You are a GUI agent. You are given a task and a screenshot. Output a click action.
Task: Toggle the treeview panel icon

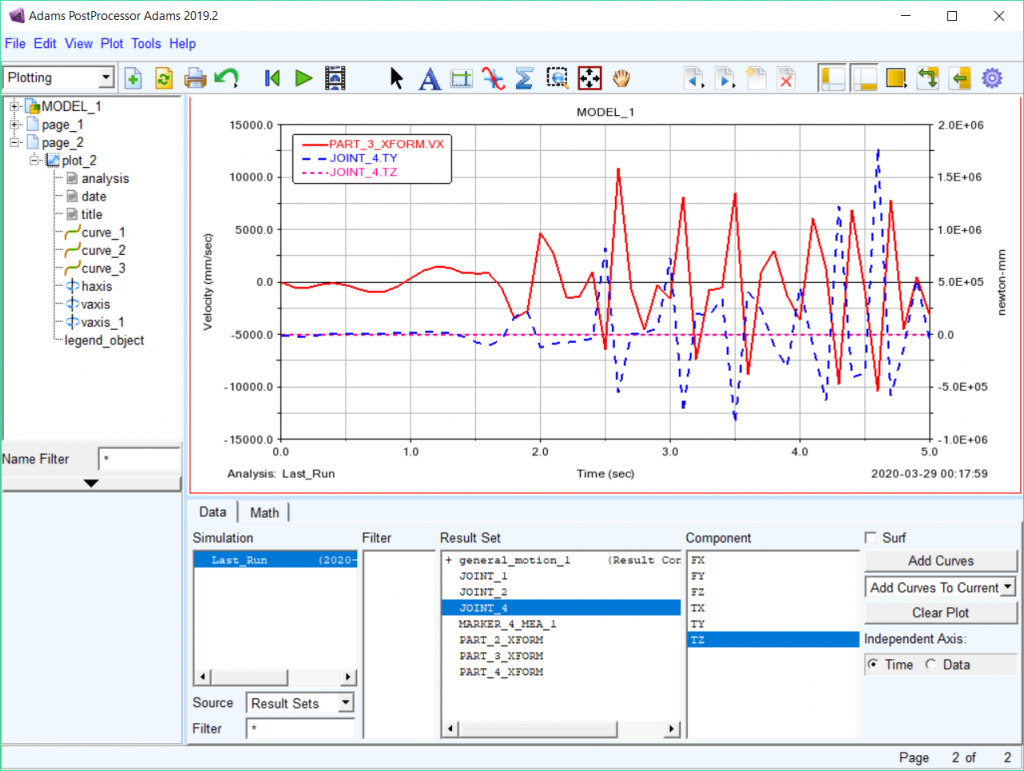click(833, 78)
